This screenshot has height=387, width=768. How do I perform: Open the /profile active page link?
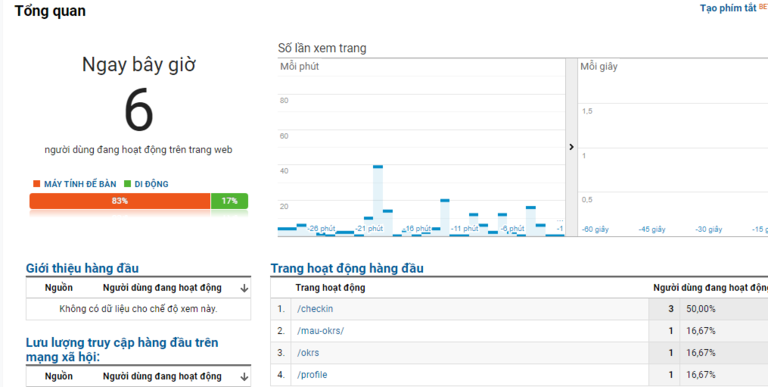pyautogui.click(x=312, y=375)
